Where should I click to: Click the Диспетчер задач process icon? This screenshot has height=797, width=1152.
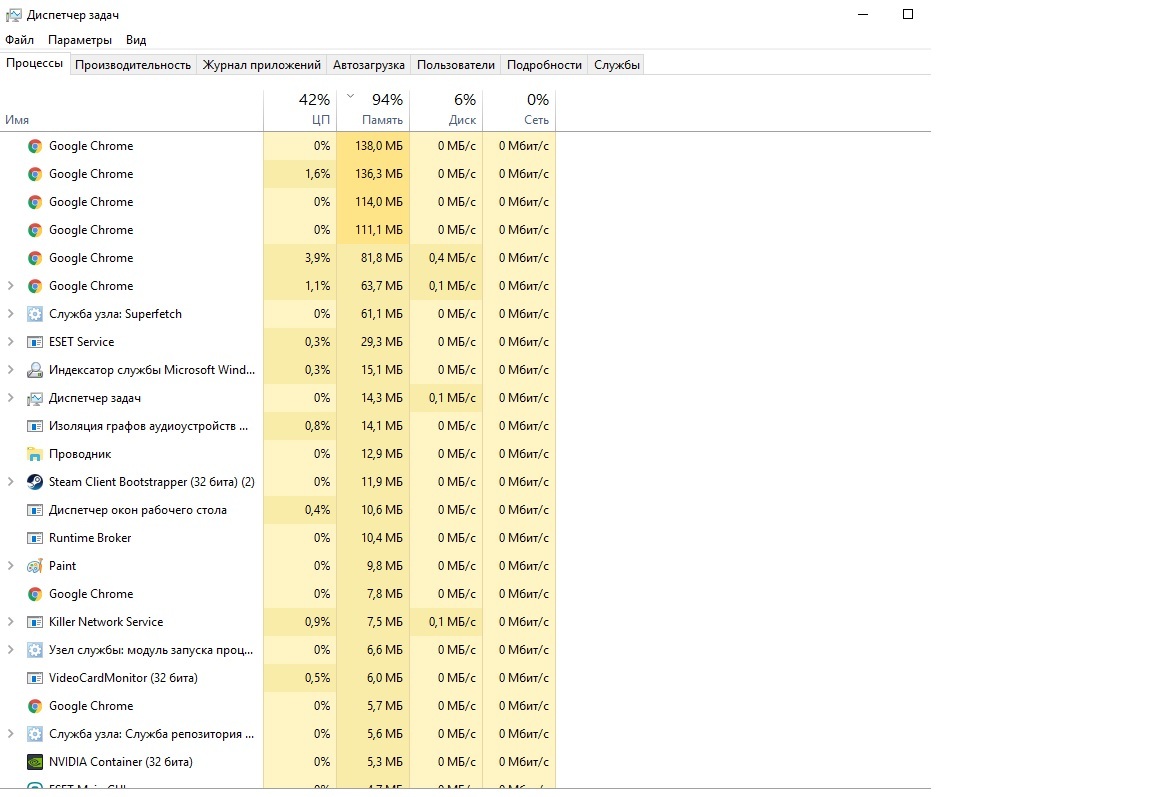(35, 398)
